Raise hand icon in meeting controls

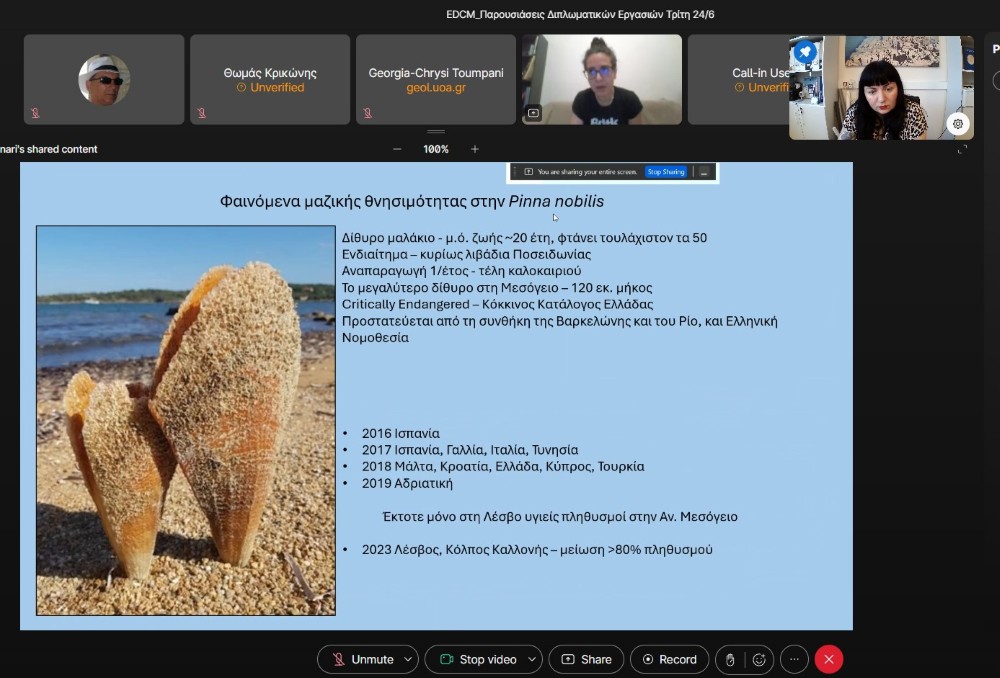pos(730,659)
